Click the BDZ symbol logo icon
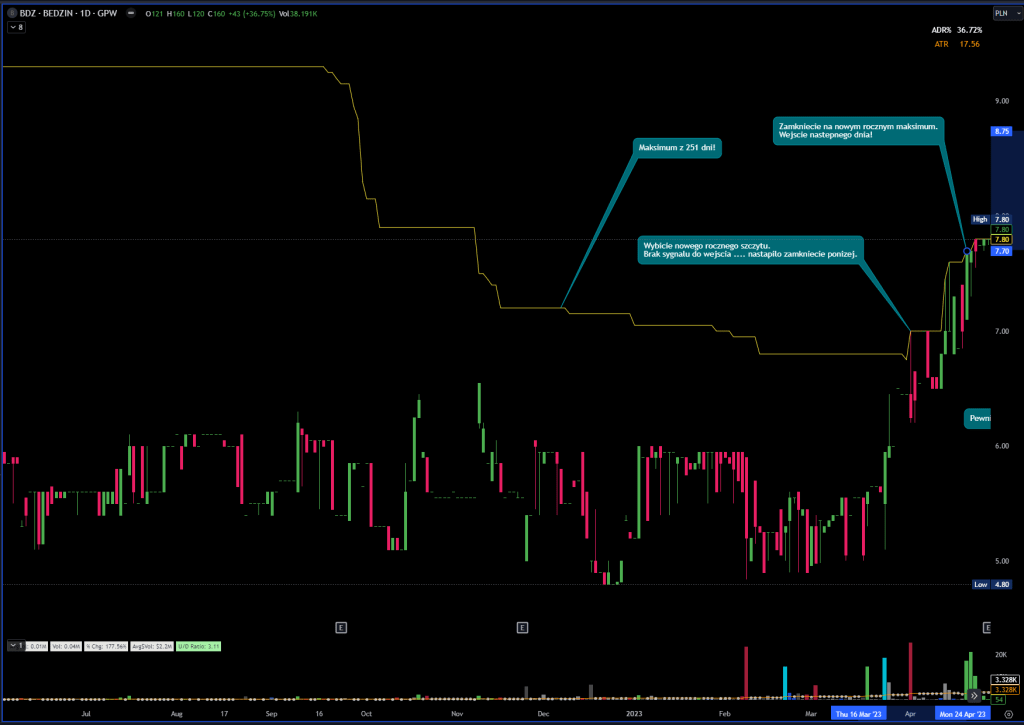 (12, 14)
